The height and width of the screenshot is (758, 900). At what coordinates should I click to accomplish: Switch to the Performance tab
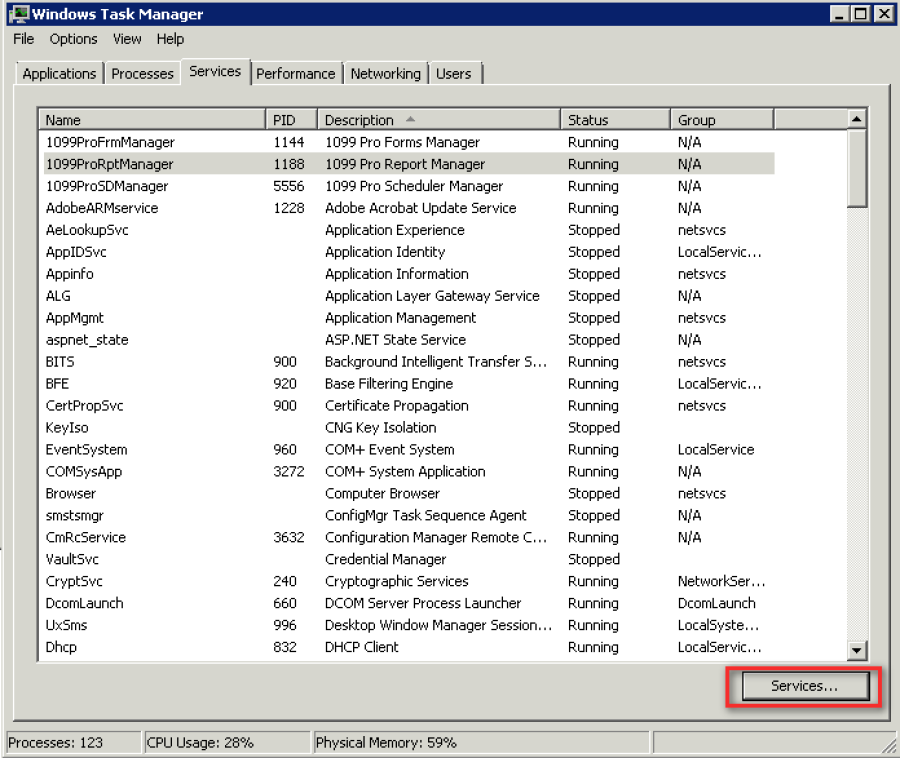(x=296, y=73)
